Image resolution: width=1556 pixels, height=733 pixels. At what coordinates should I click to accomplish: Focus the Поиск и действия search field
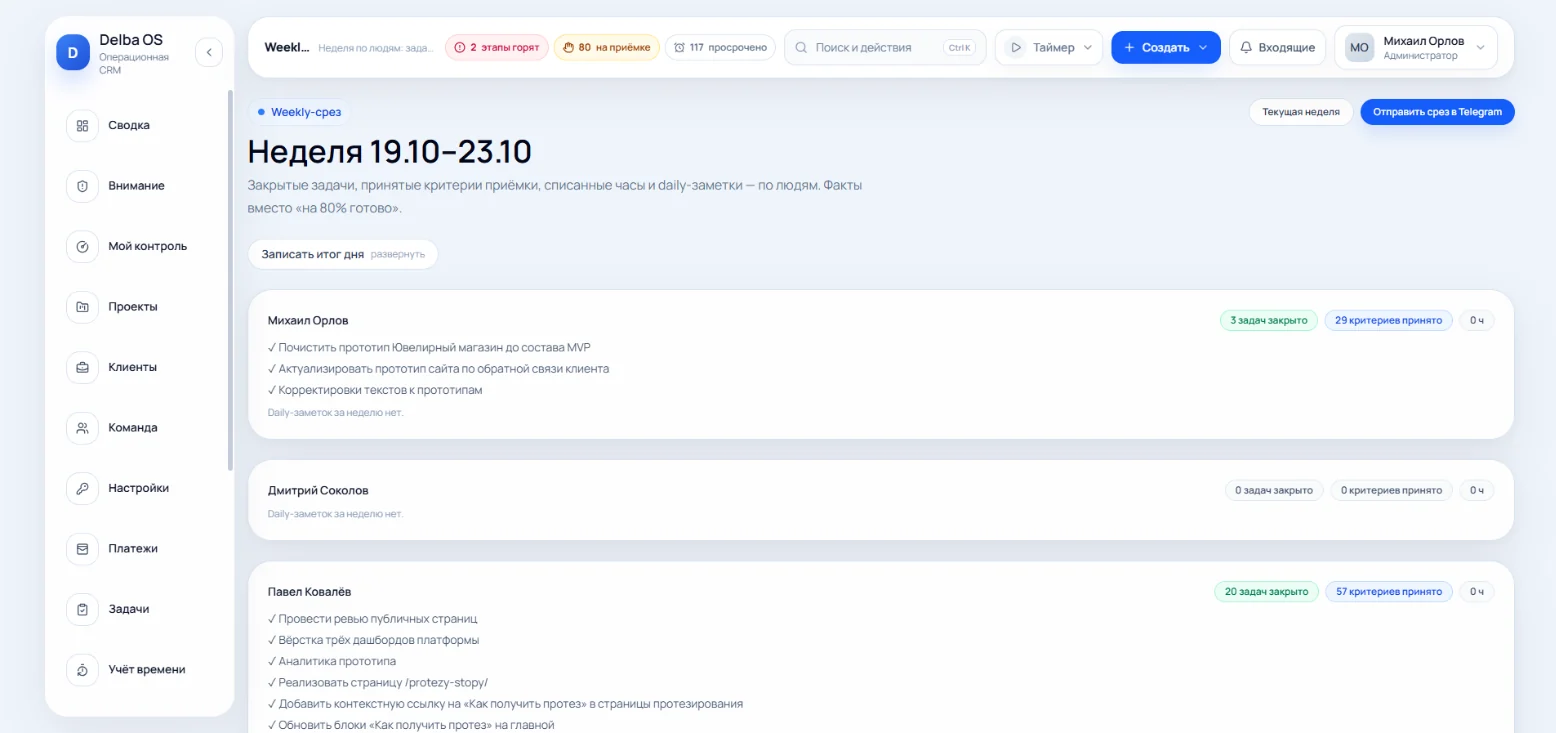pyautogui.click(x=885, y=47)
